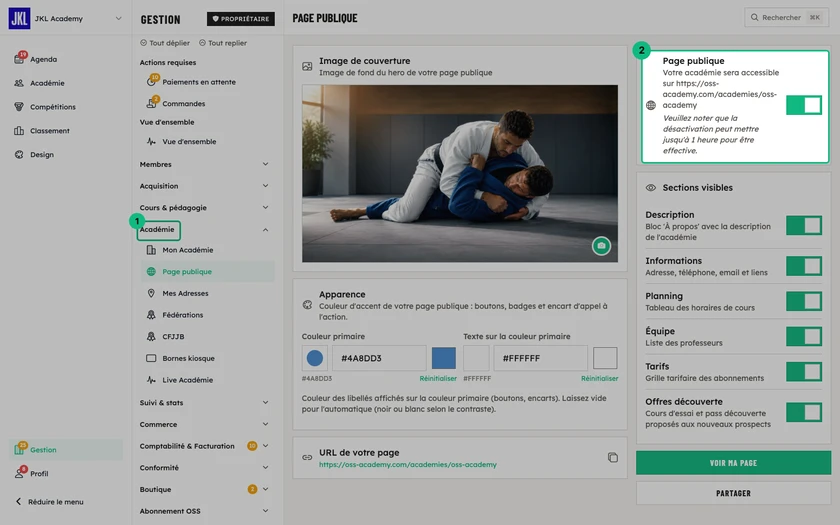Collapse the Académie section chevron
Image resolution: width=840 pixels, height=525 pixels.
[x=265, y=230]
